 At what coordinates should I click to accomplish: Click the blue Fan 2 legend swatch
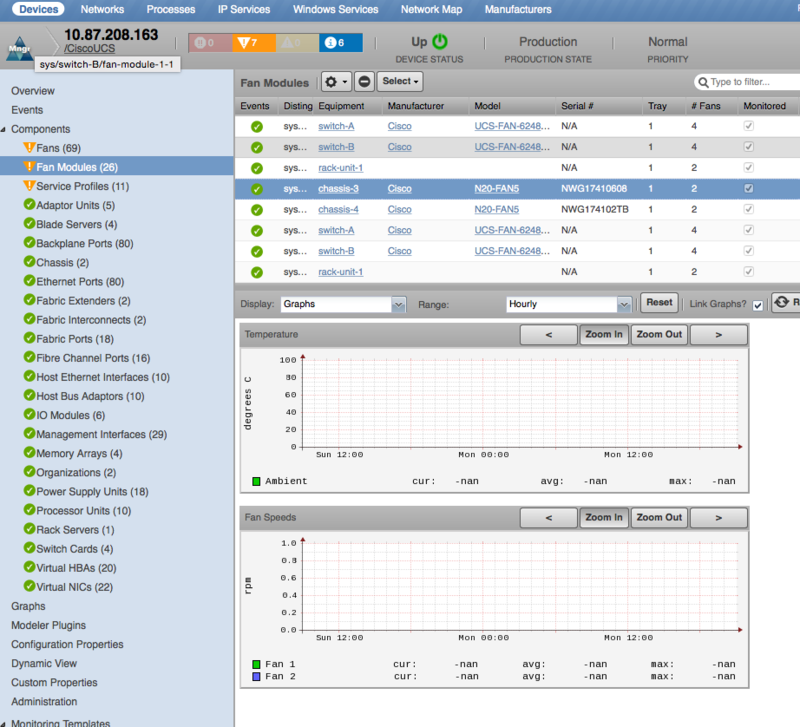[x=256, y=676]
